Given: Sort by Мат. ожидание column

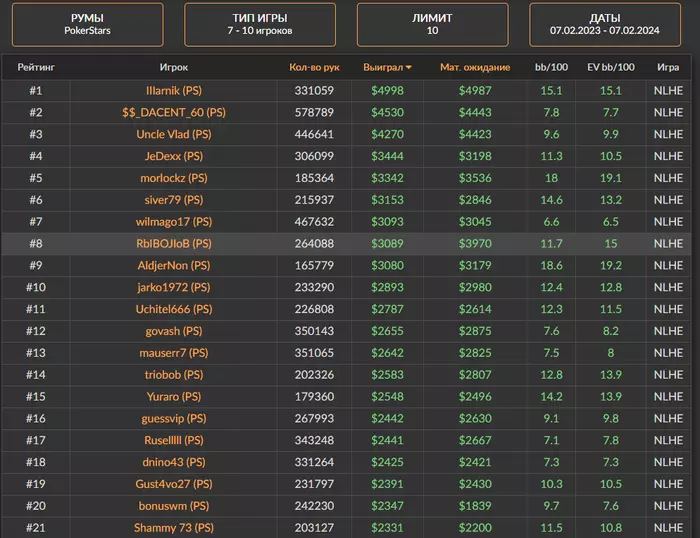Looking at the screenshot, I should click(475, 67).
